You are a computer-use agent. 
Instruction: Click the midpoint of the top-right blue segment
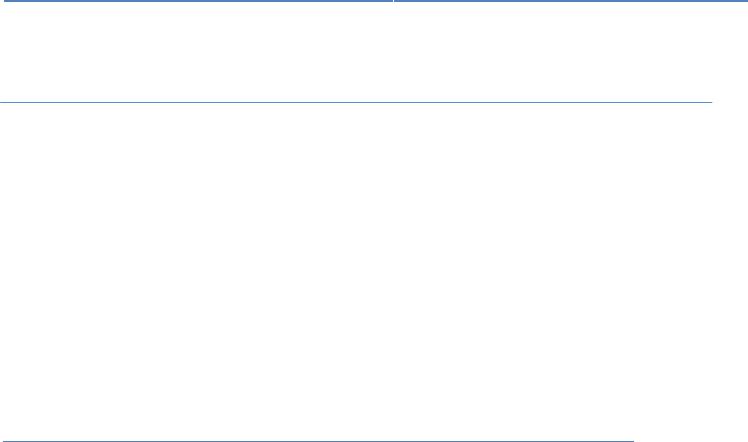tap(571, 1)
